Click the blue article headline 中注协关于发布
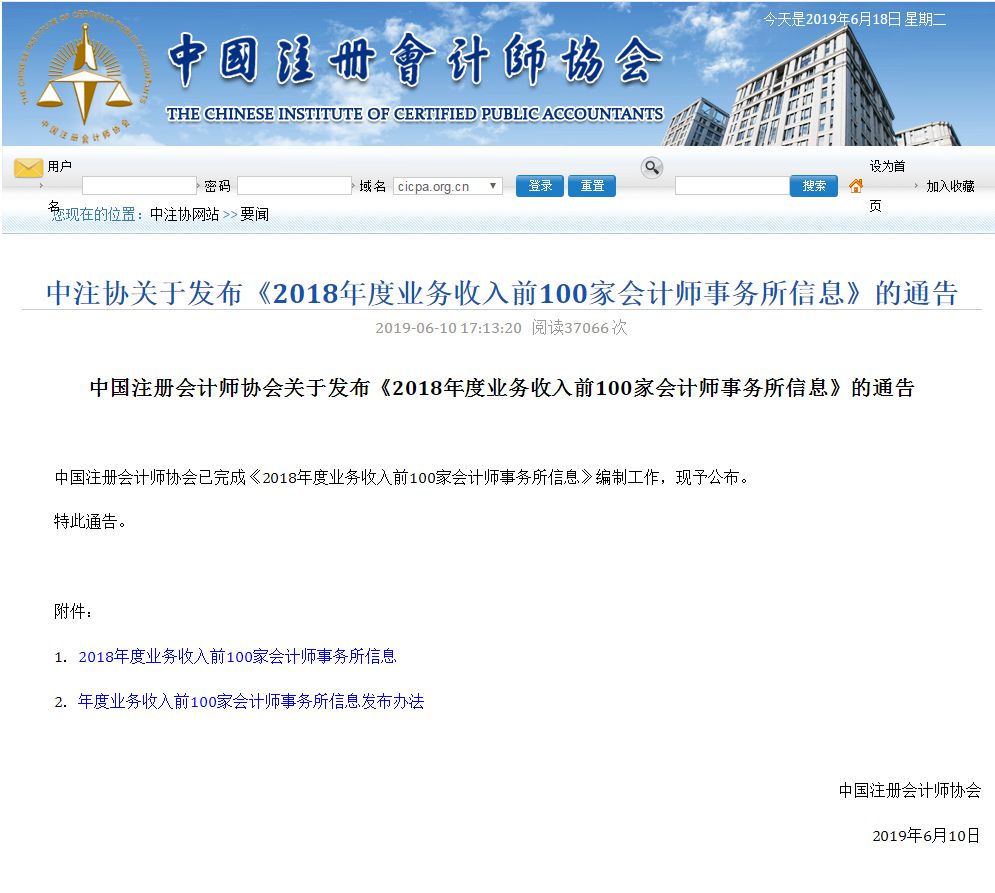 501,293
